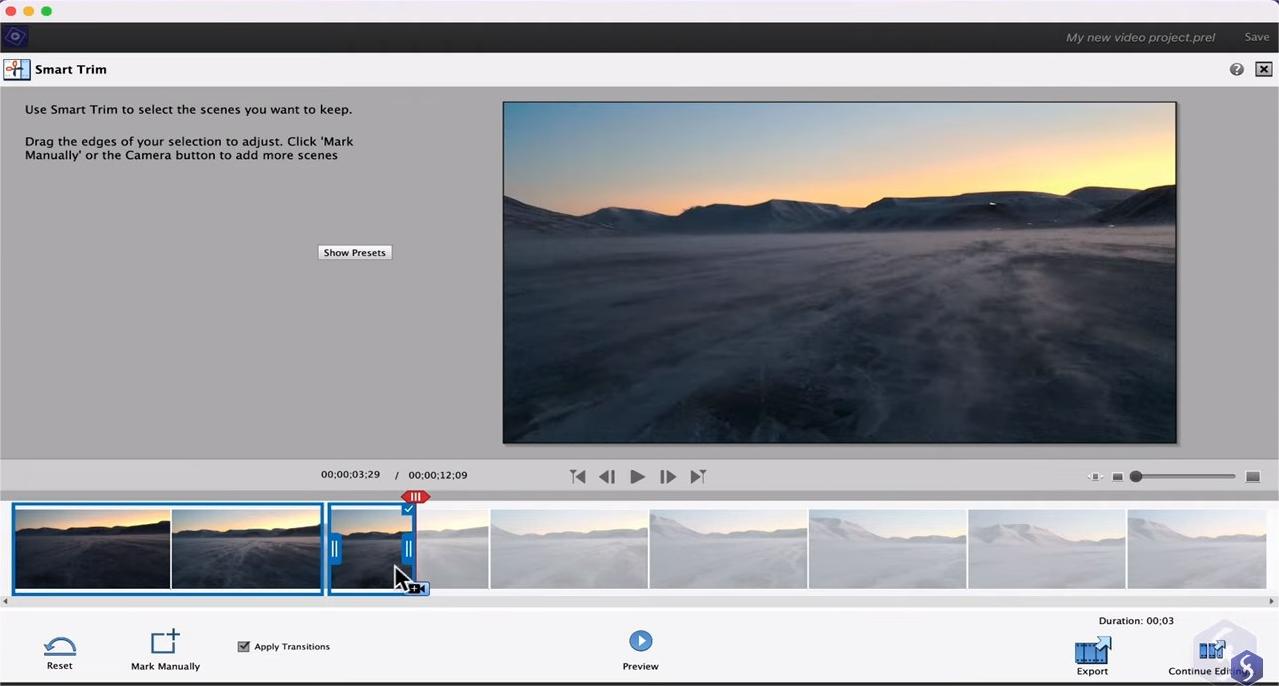
Task: Toggle the checkmark on the selected scene
Action: point(408,509)
